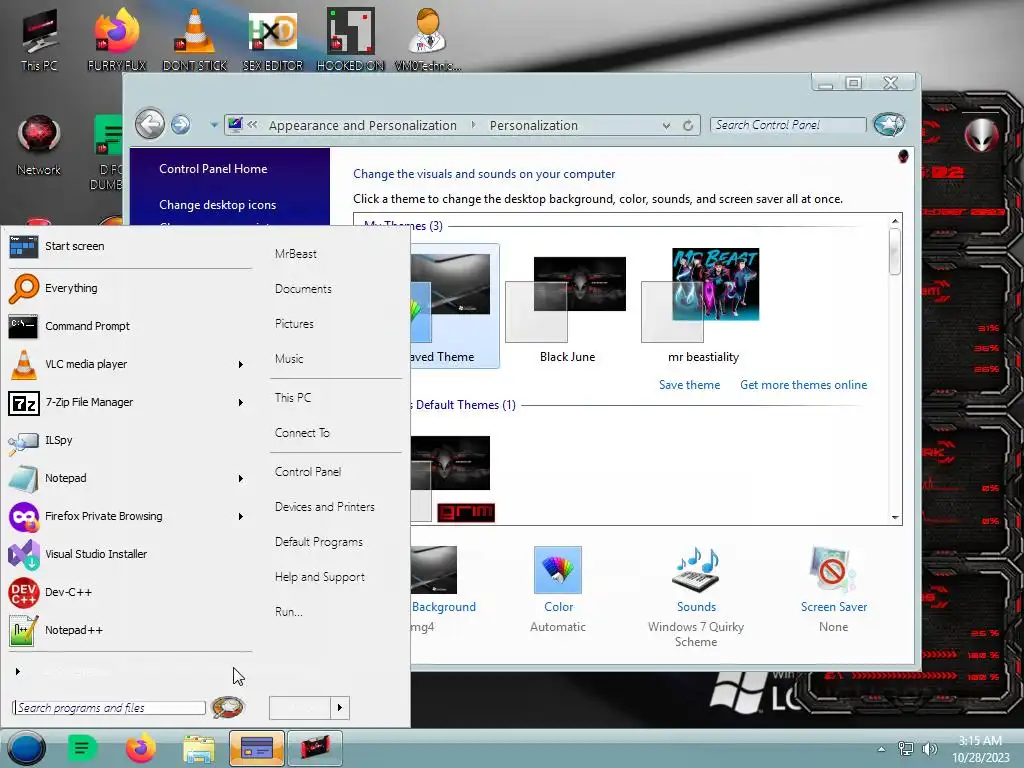Open Documents from start menu
1024x768 pixels.
303,289
